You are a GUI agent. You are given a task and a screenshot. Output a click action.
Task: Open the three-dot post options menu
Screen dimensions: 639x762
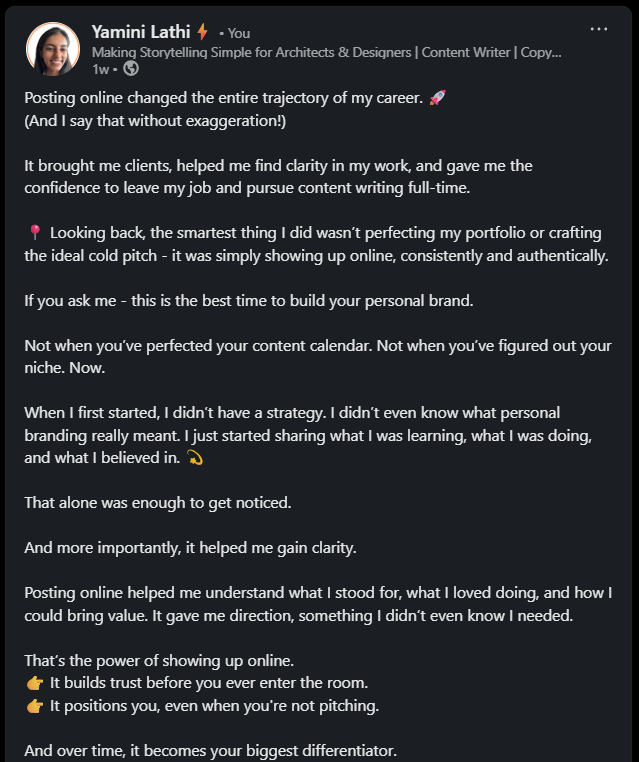(x=598, y=29)
